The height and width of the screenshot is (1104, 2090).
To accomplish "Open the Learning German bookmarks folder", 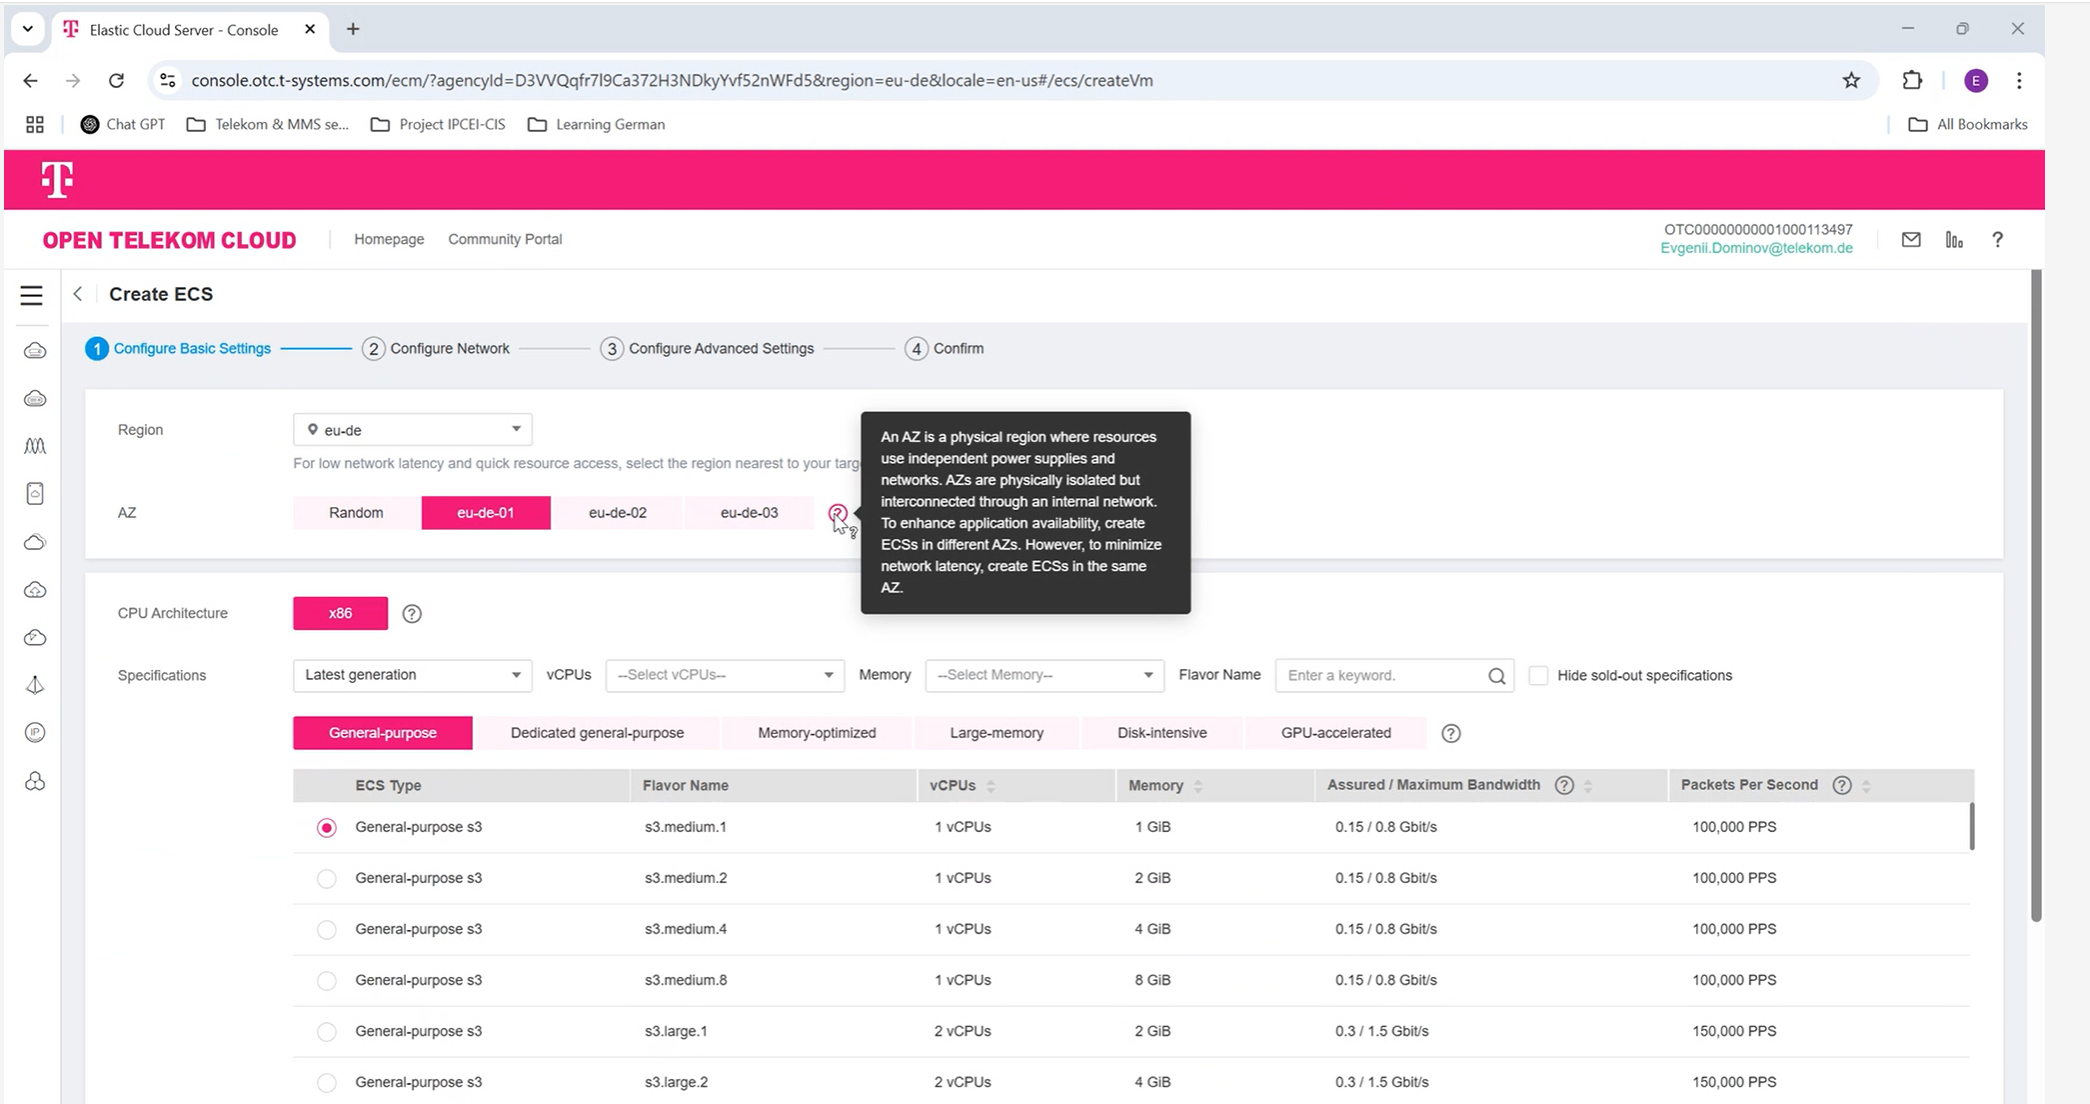I will point(597,125).
